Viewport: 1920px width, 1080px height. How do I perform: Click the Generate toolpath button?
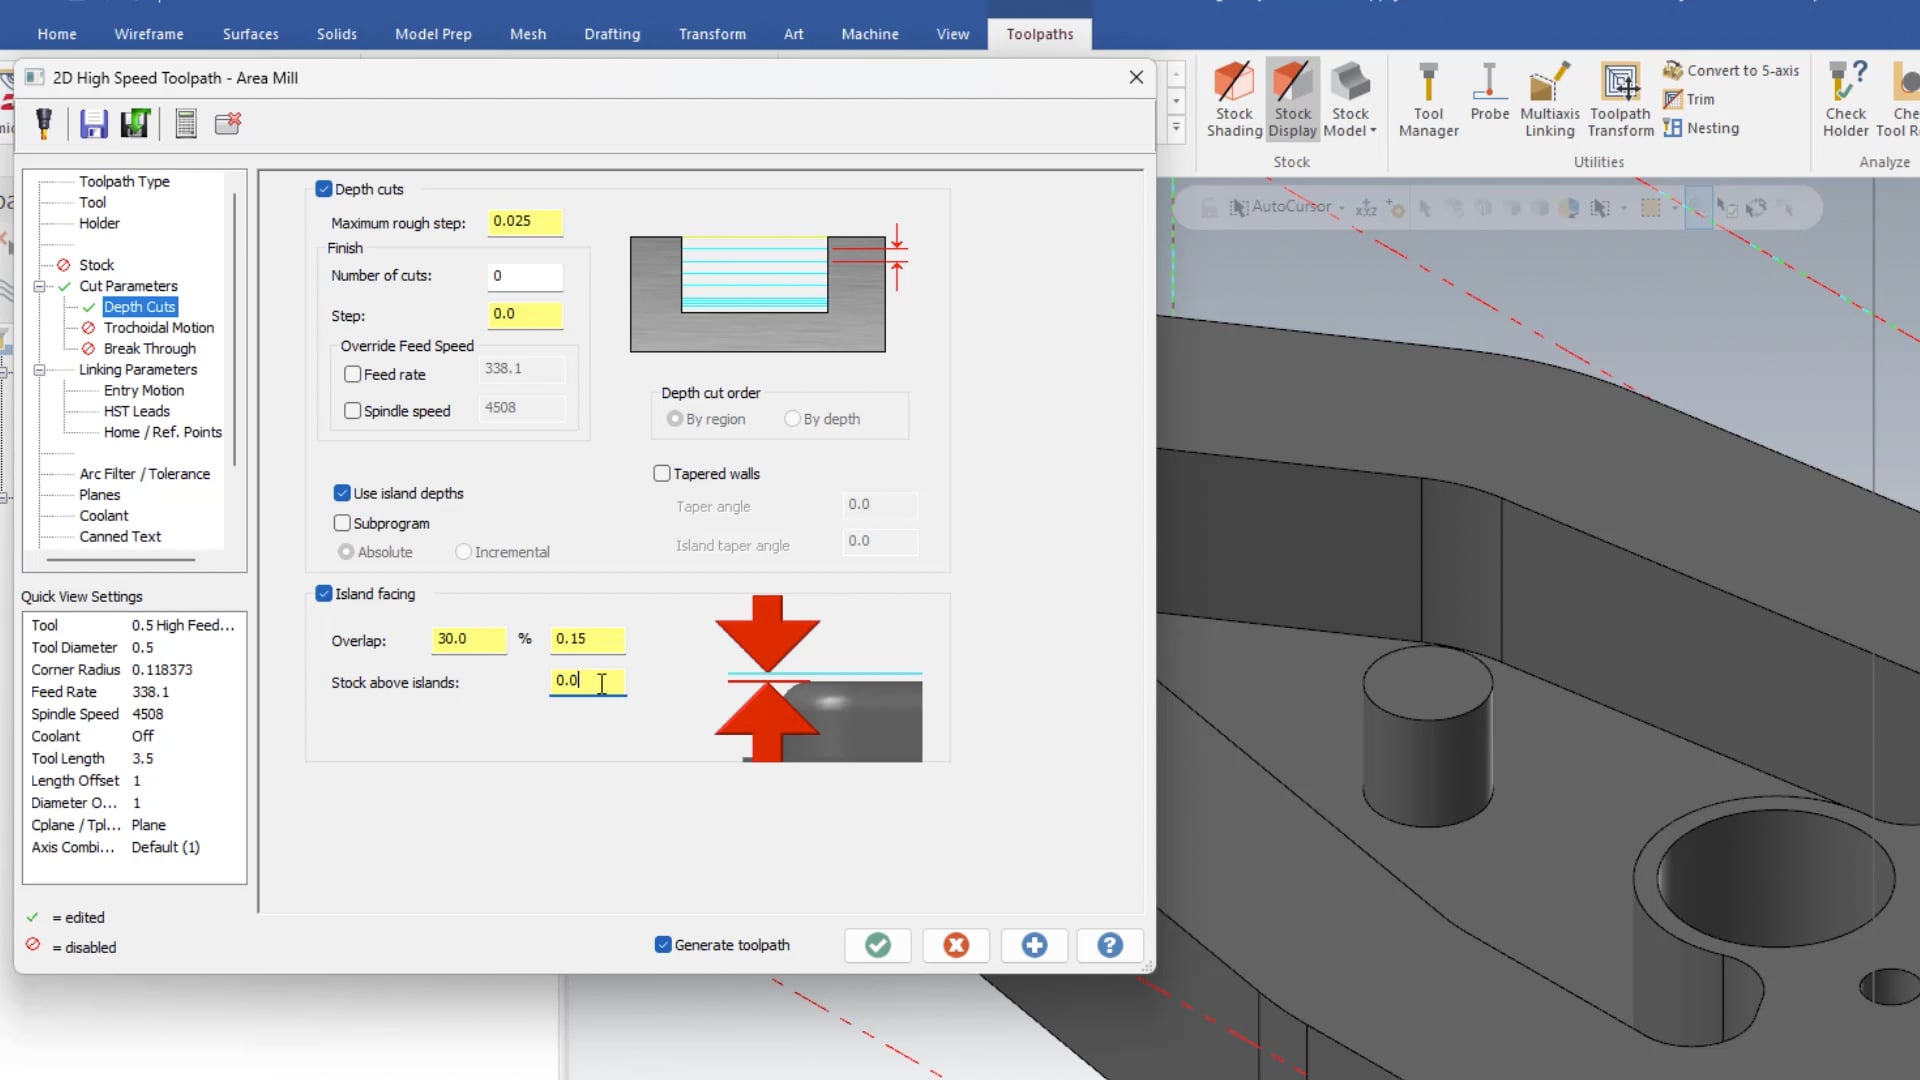[662, 944]
